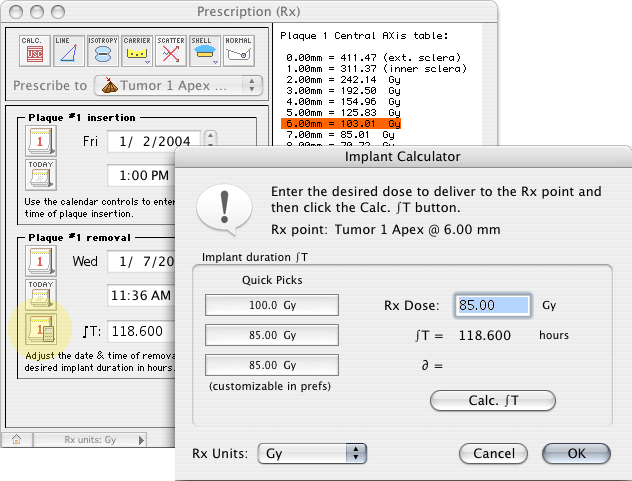Click the NORMAL toolbar icon

[x=239, y=51]
